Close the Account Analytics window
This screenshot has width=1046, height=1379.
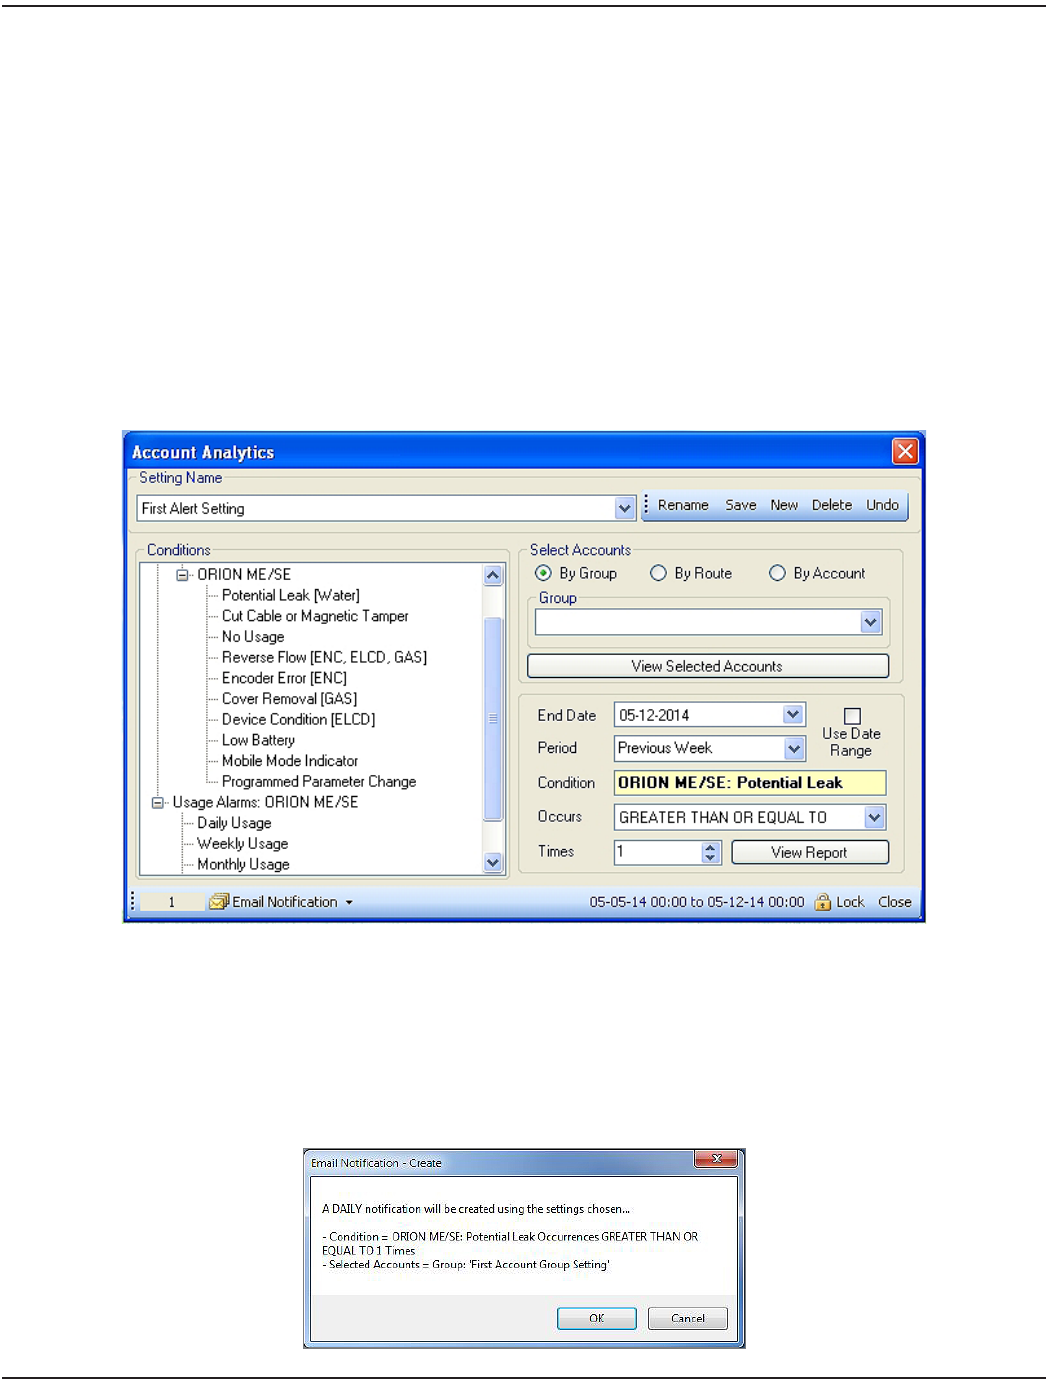[x=905, y=451]
